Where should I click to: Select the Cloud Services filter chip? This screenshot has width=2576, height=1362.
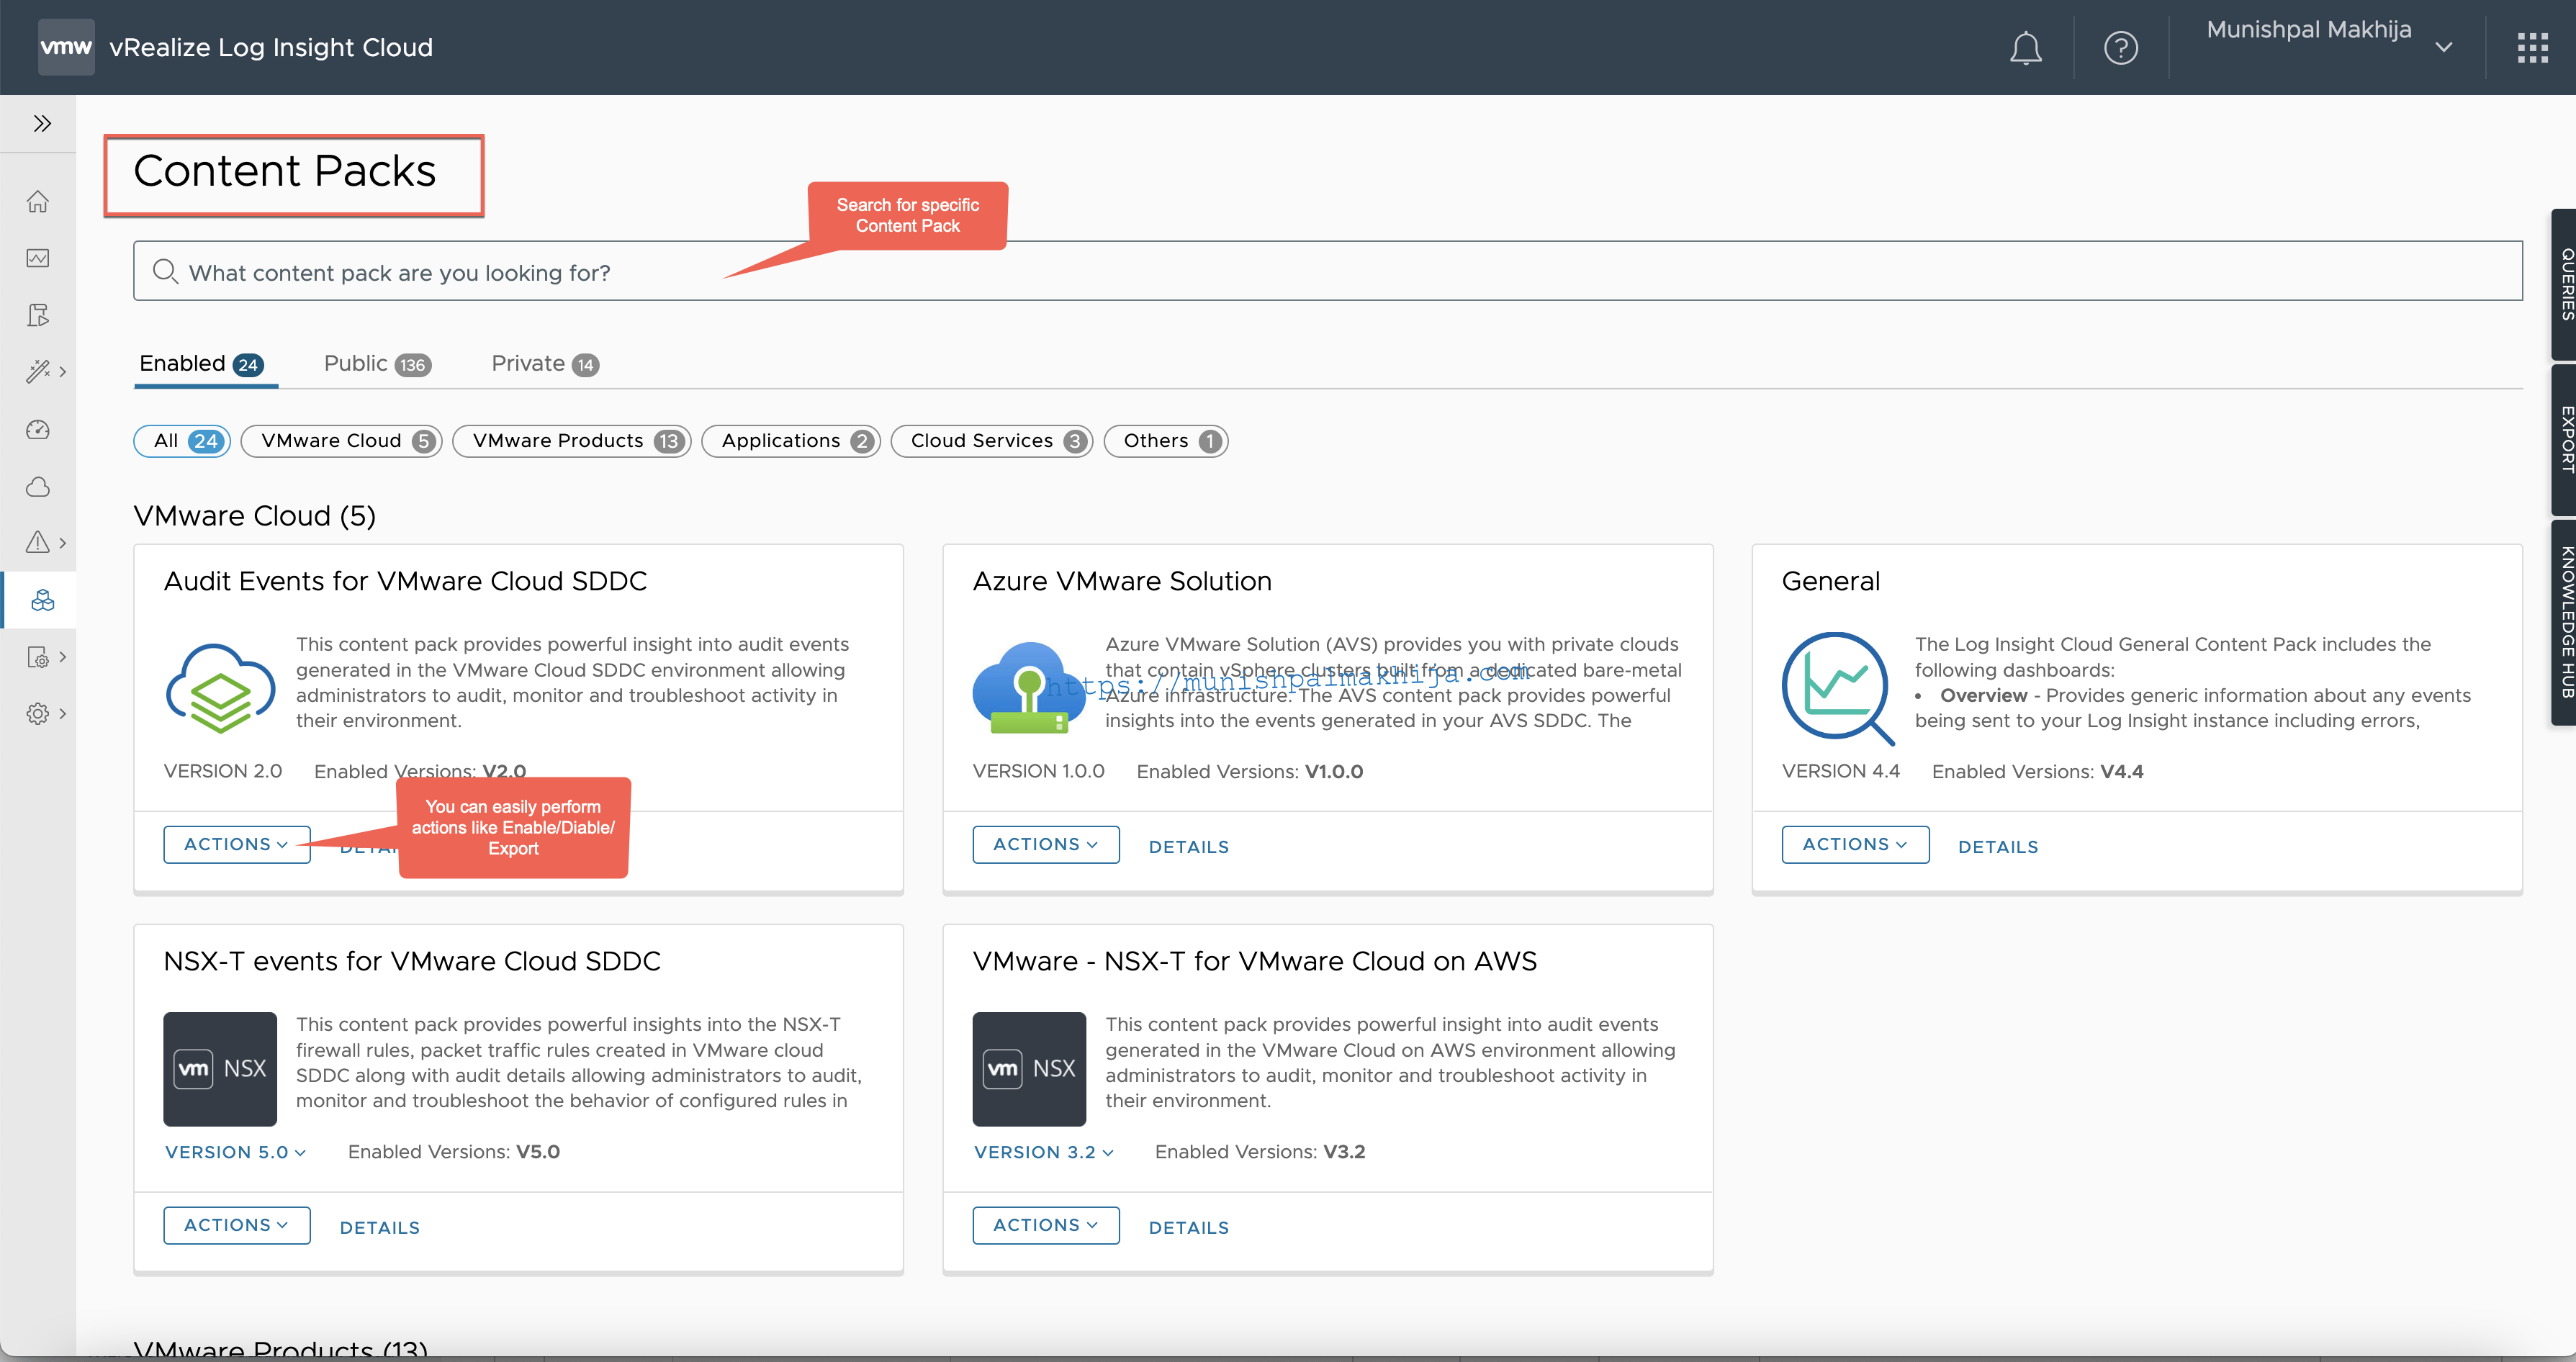(x=991, y=441)
